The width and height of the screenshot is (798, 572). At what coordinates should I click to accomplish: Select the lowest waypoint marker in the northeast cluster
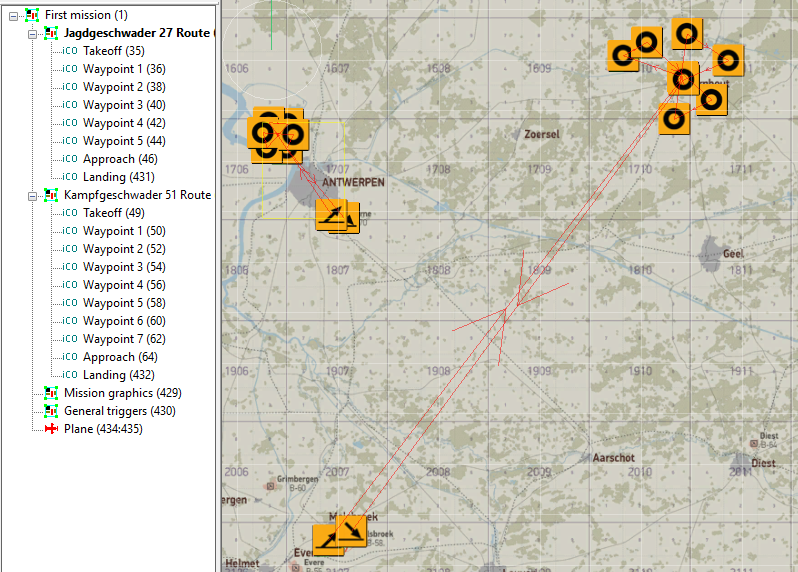click(x=674, y=119)
